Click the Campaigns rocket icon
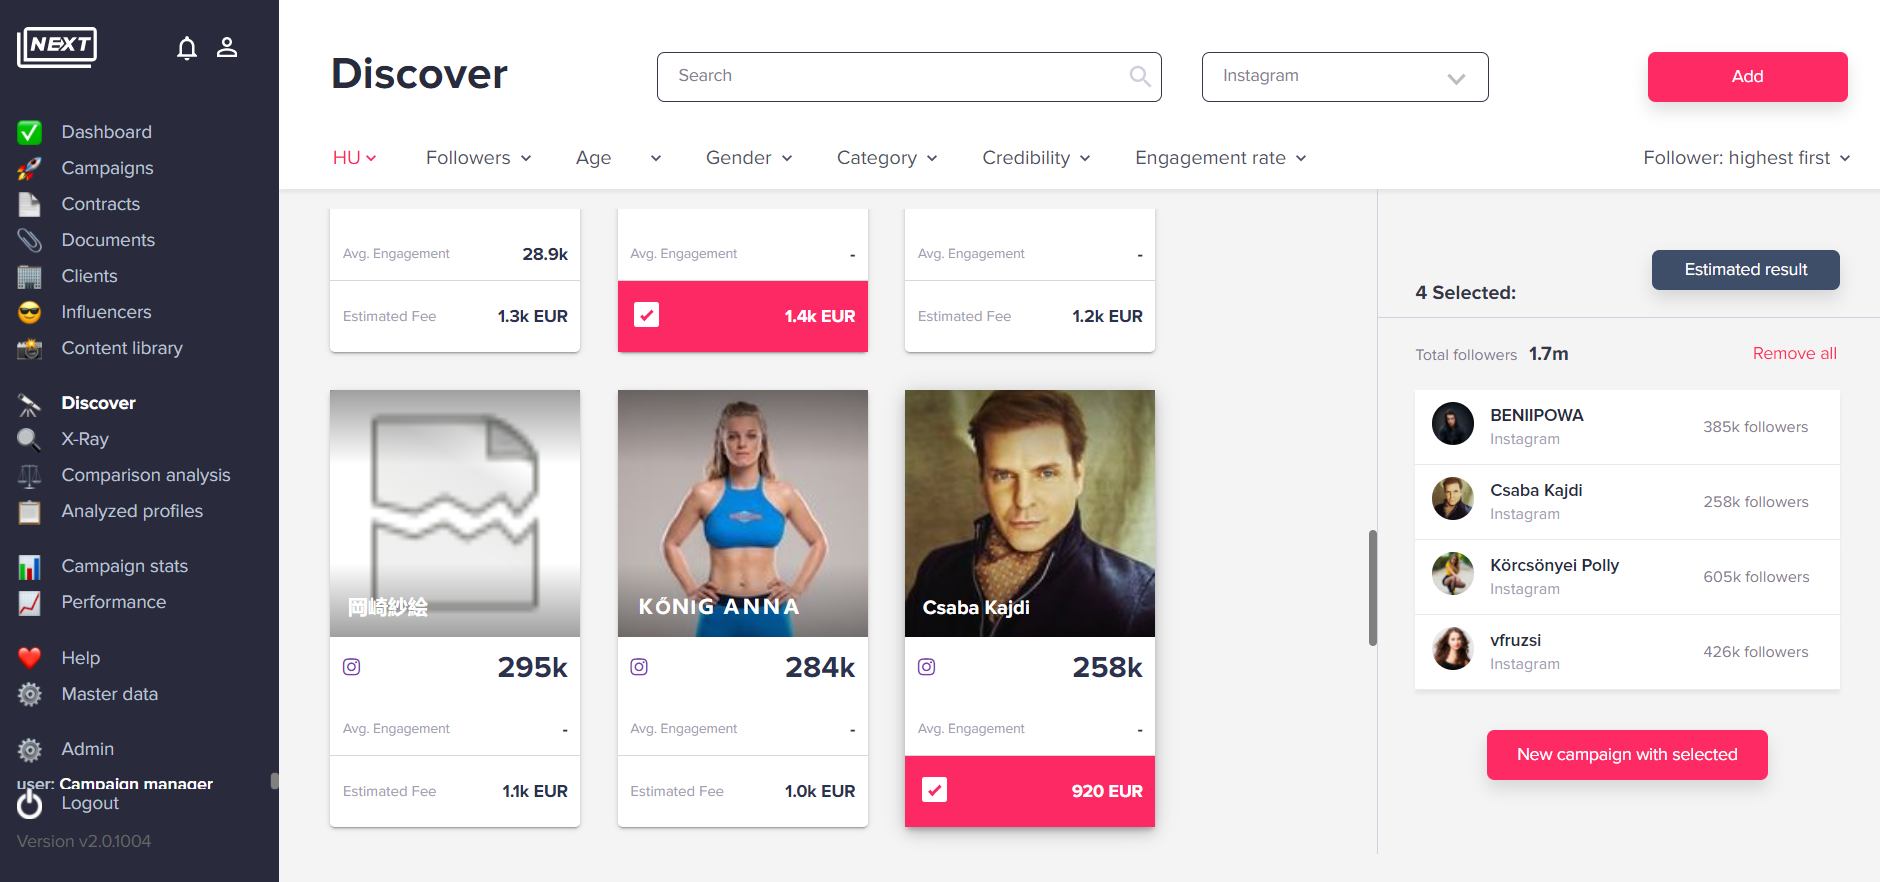1880x882 pixels. point(30,168)
